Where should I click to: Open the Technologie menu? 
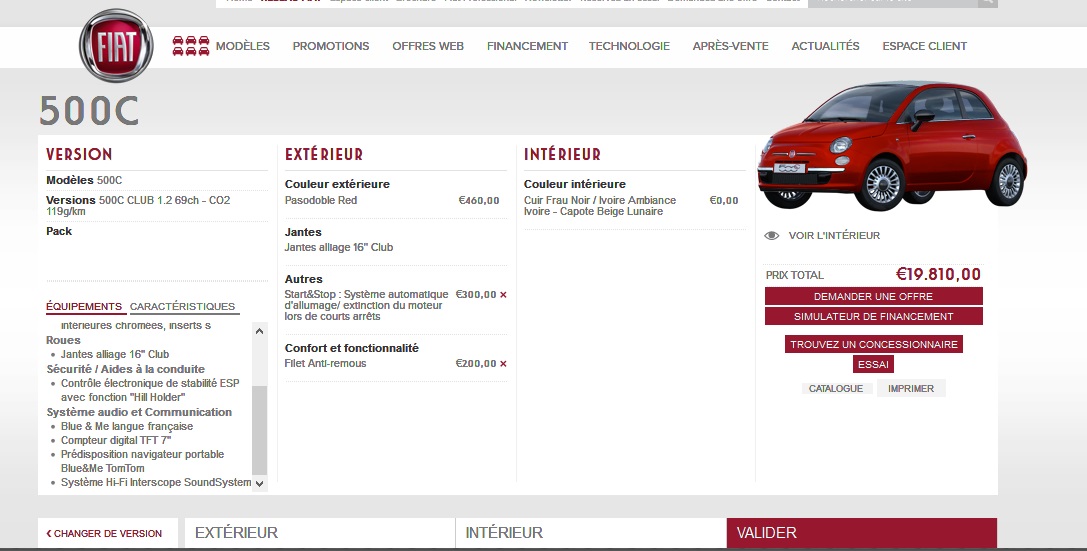(x=629, y=46)
